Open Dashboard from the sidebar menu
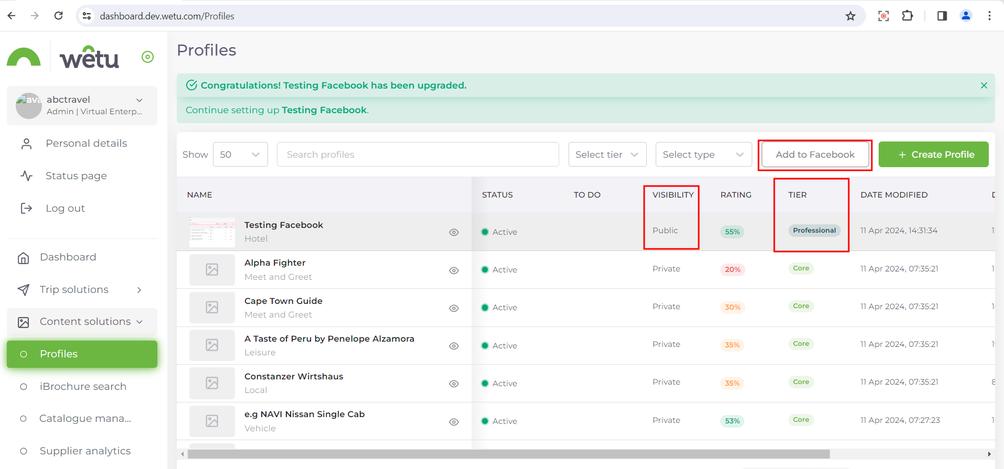Screen dimensions: 1004x469 coord(68,257)
